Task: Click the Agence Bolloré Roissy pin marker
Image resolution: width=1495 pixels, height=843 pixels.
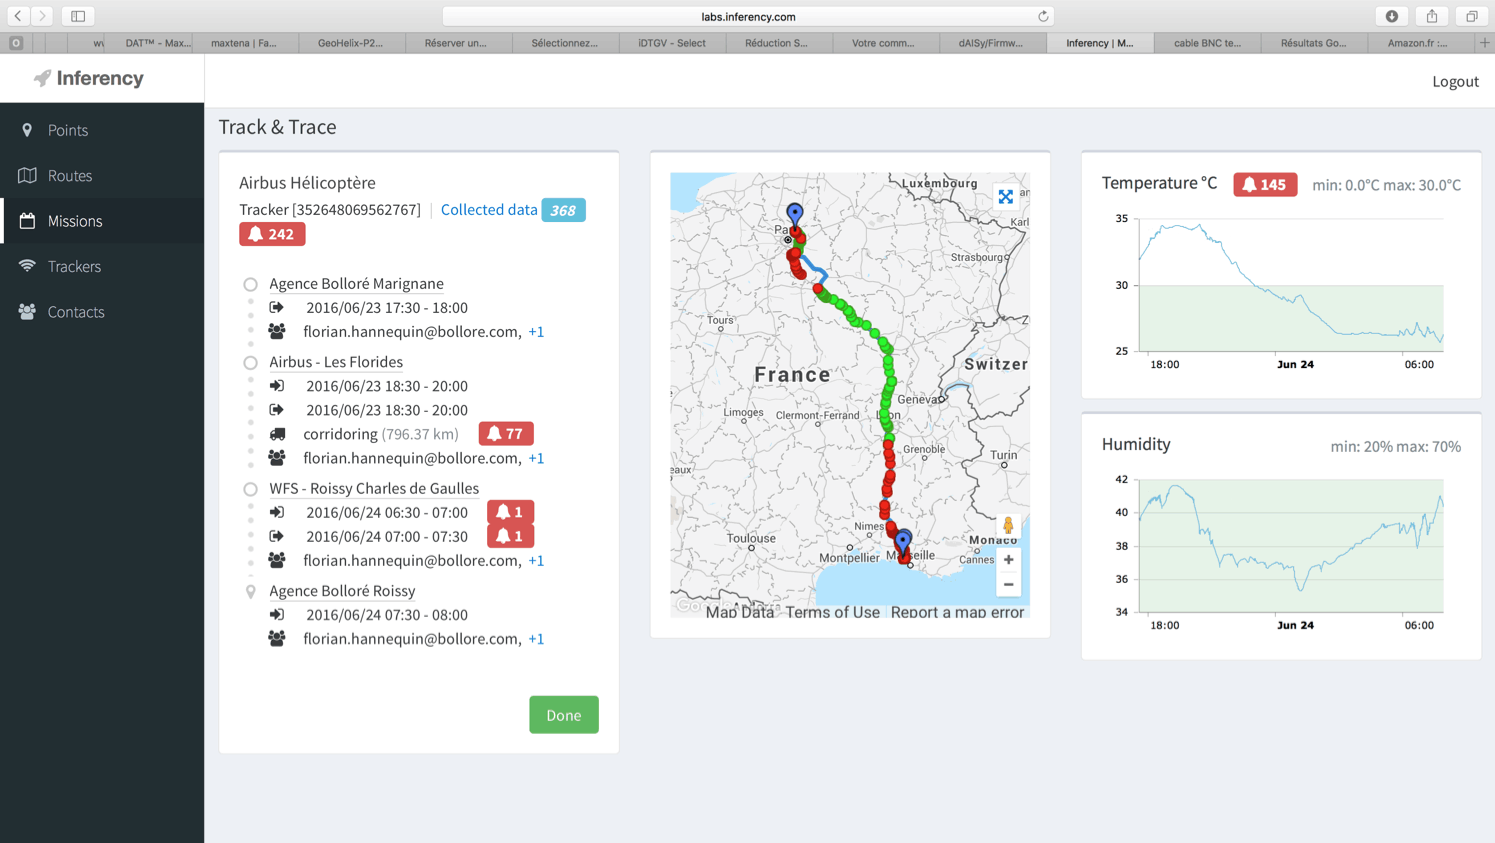Action: [250, 592]
